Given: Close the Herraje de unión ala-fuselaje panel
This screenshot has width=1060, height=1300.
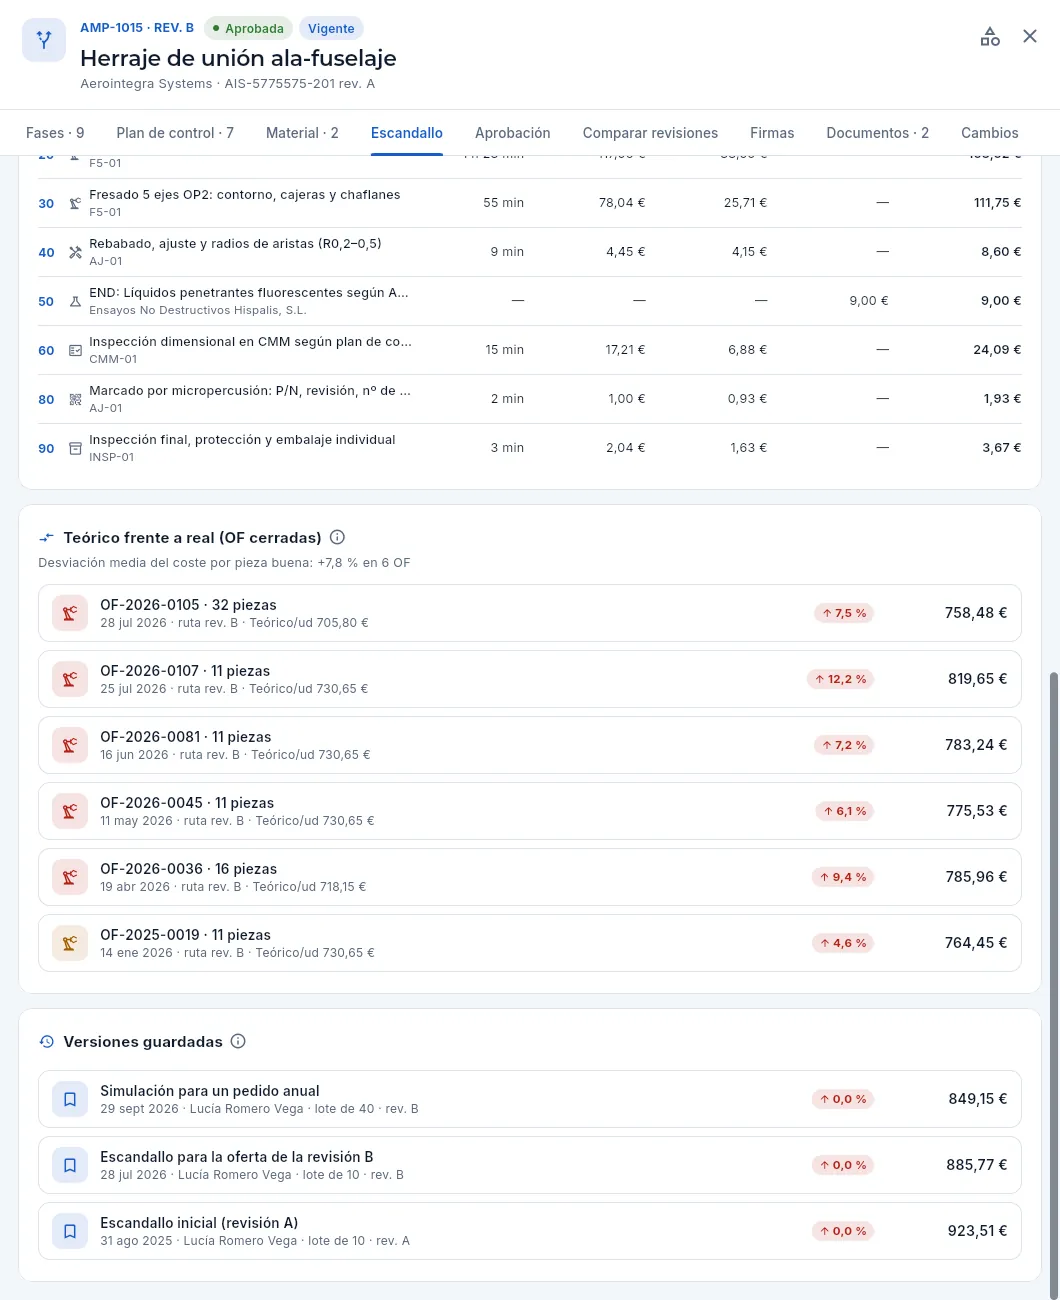Looking at the screenshot, I should 1030,37.
